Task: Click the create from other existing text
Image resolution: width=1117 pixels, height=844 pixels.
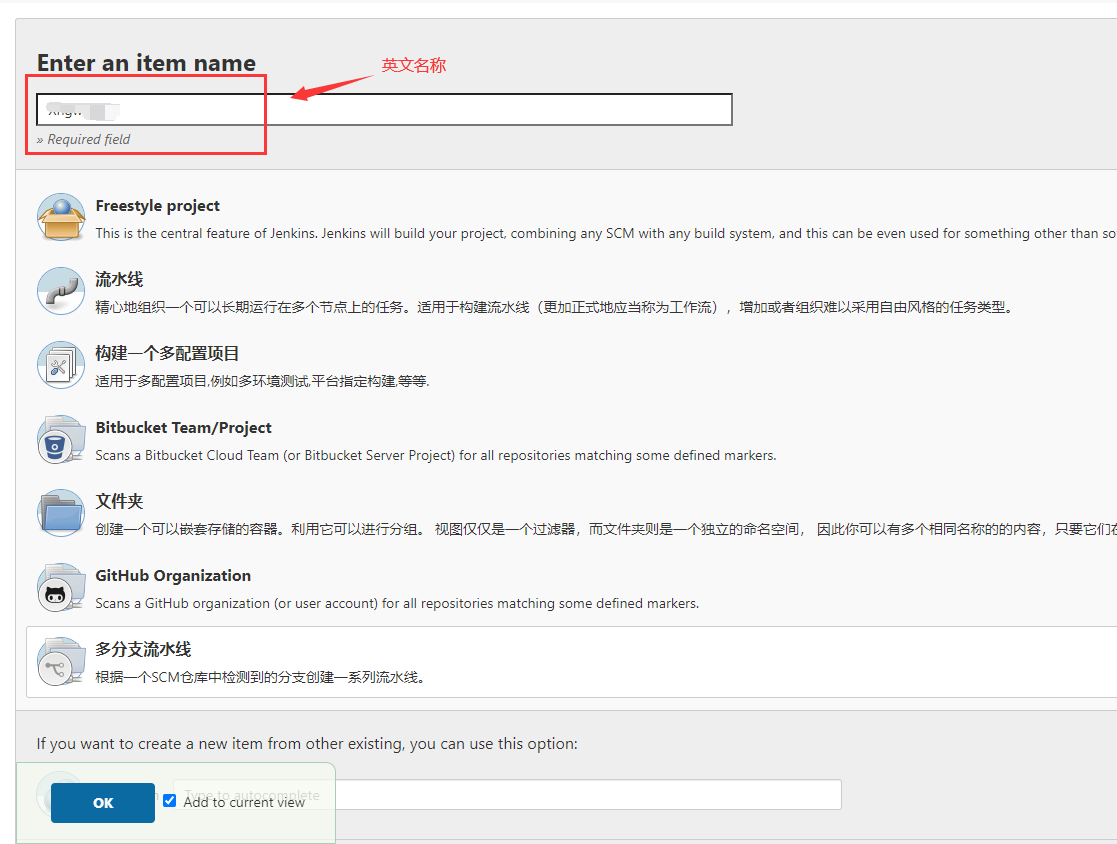Action: (307, 744)
